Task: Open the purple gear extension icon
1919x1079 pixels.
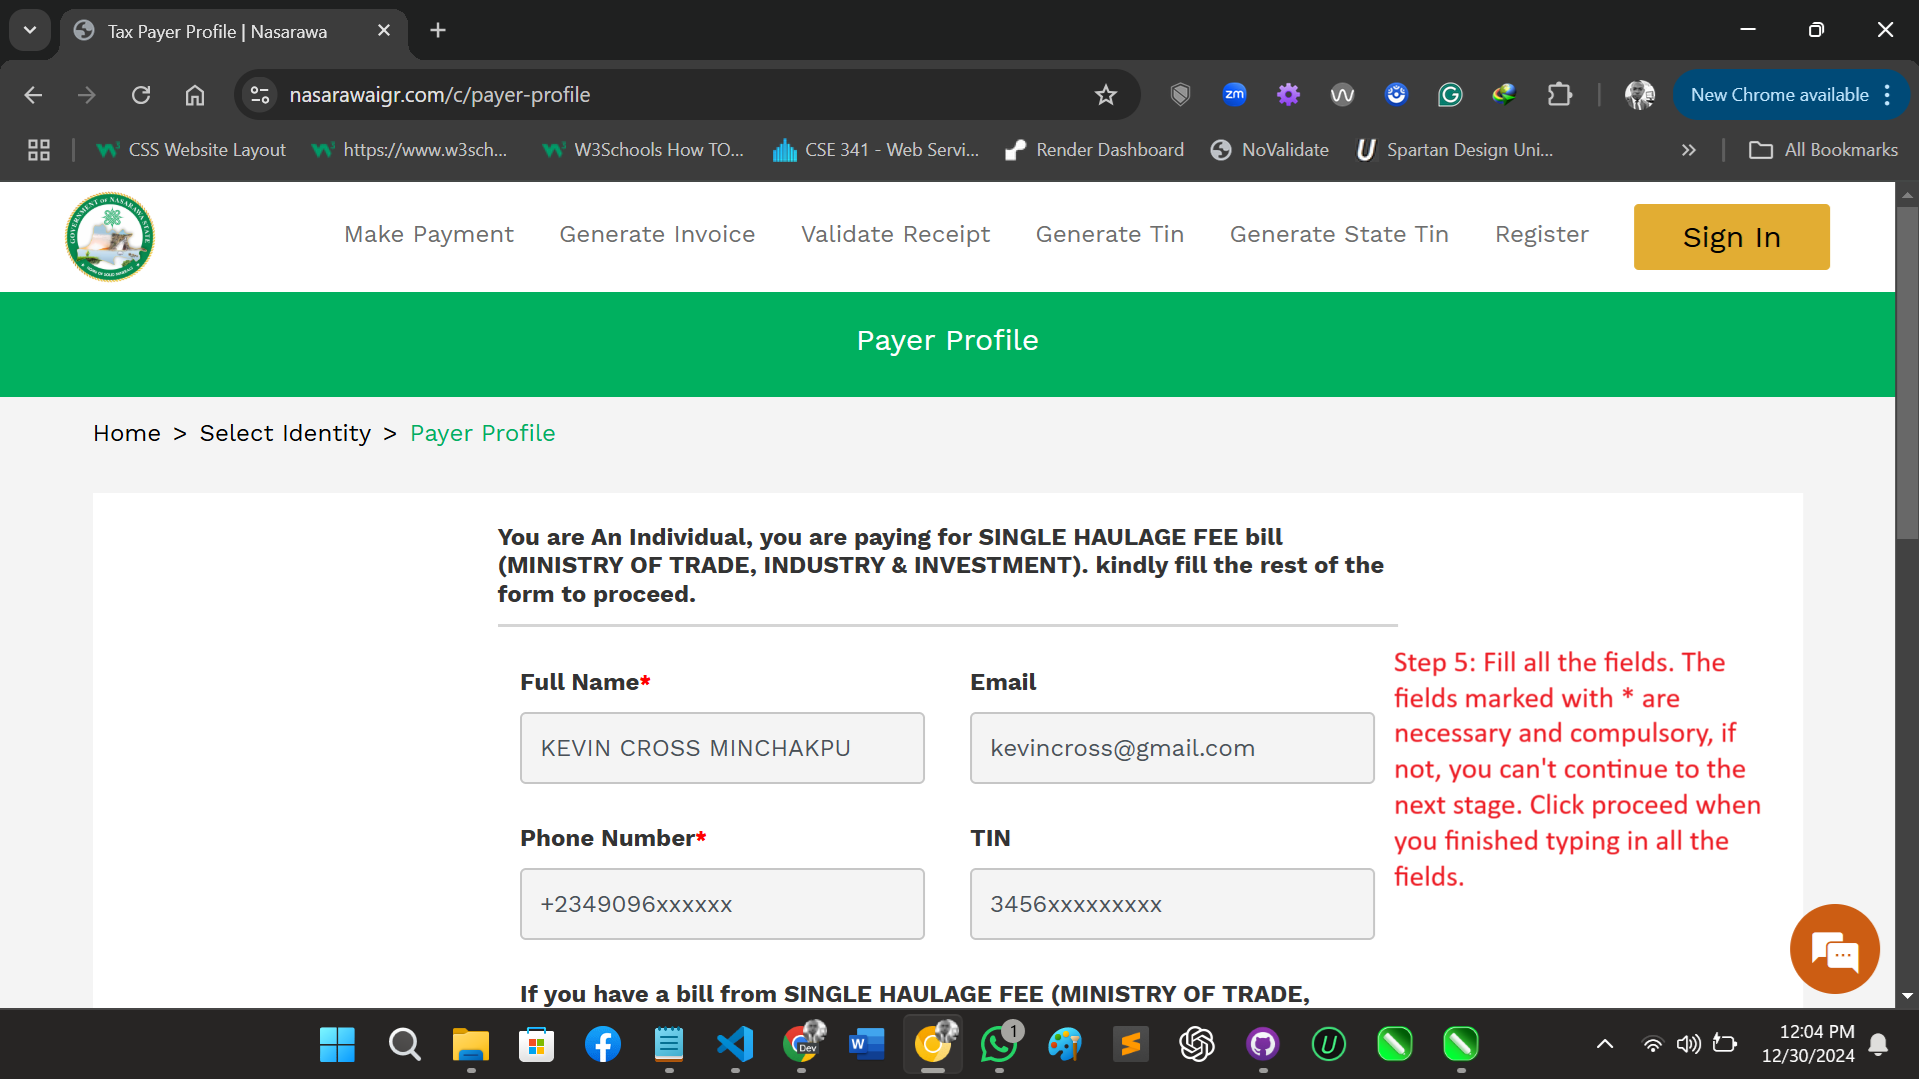Action: (x=1289, y=95)
